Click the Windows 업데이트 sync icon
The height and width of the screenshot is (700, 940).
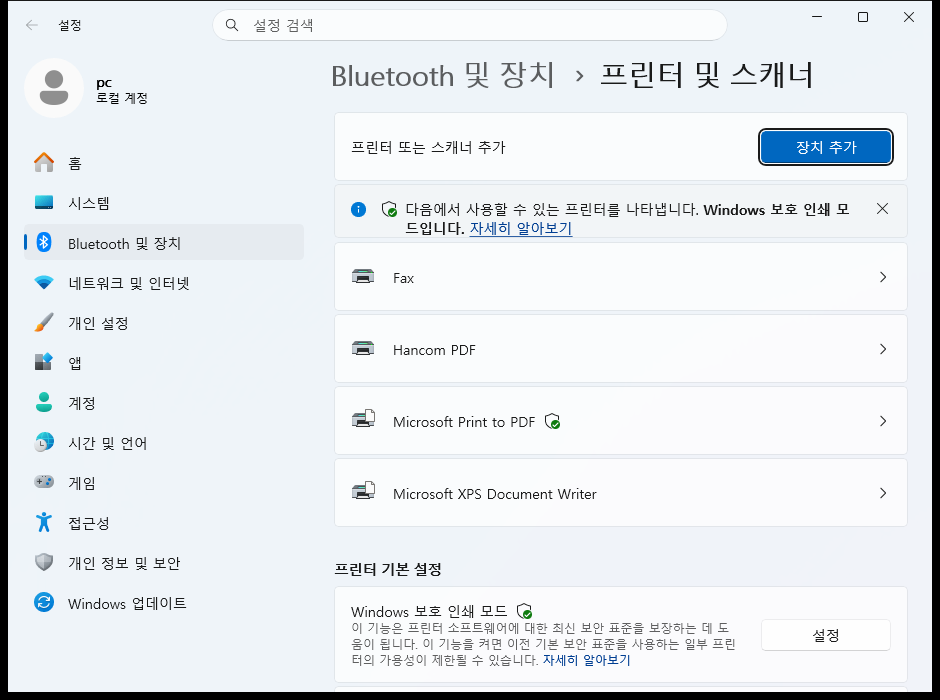(x=44, y=602)
